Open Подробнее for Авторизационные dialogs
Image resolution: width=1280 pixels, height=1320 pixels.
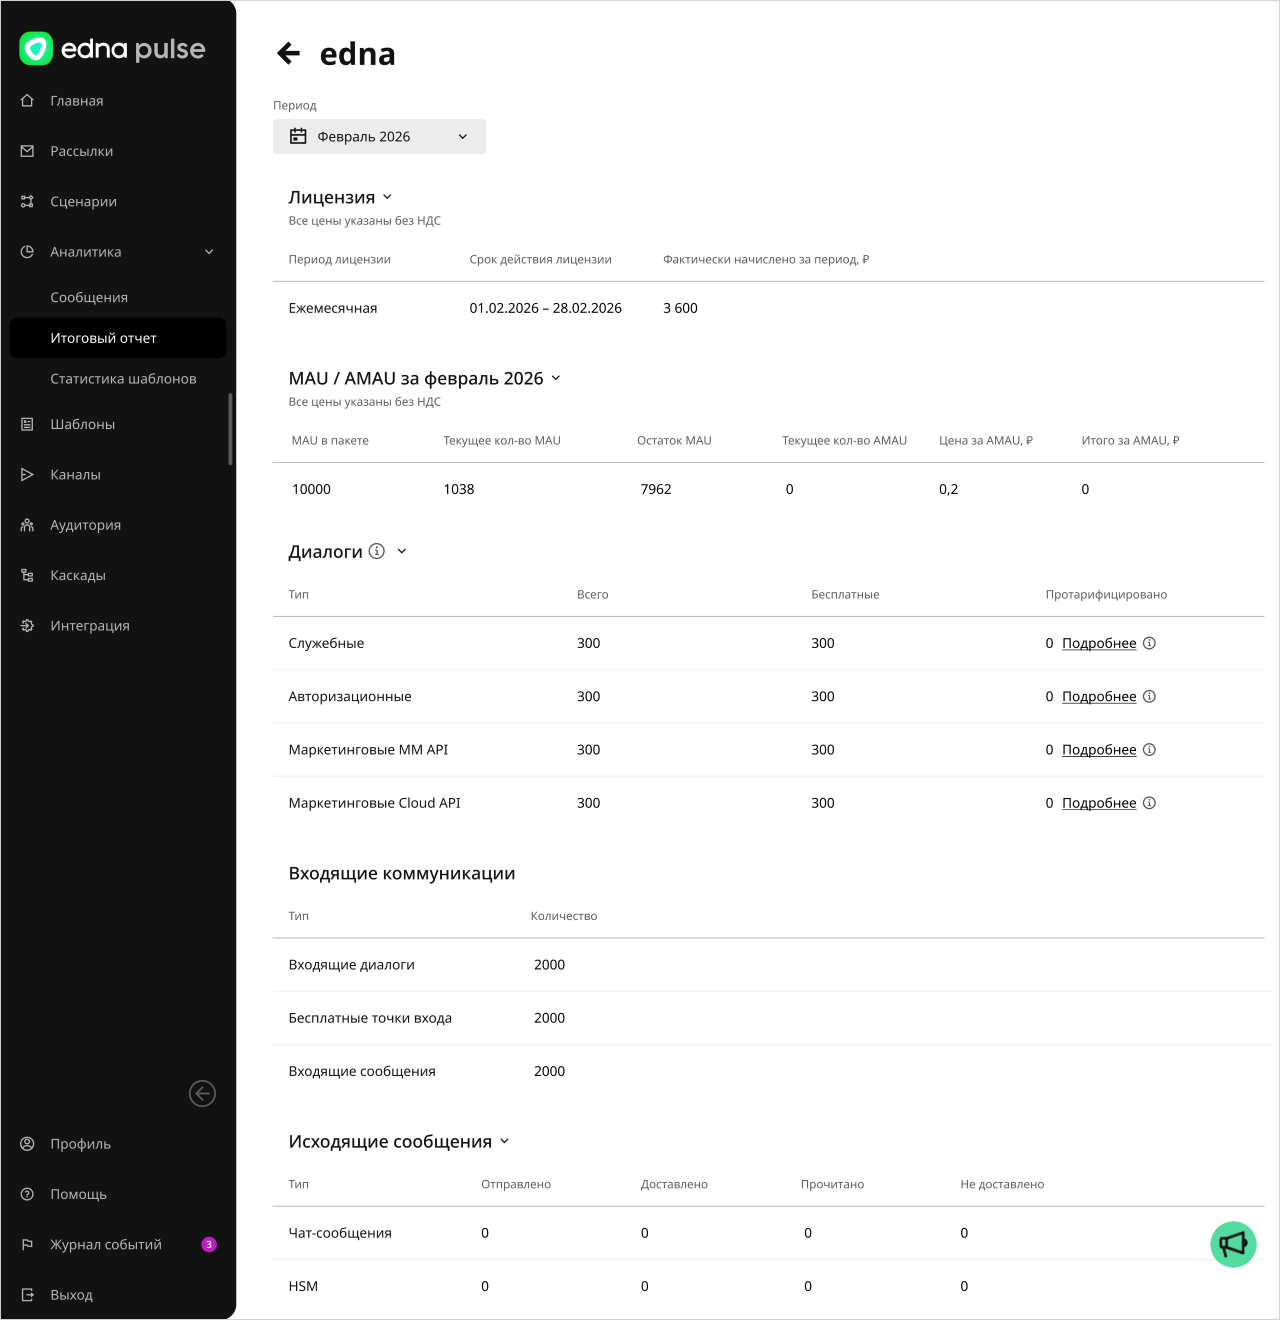pyautogui.click(x=1099, y=696)
